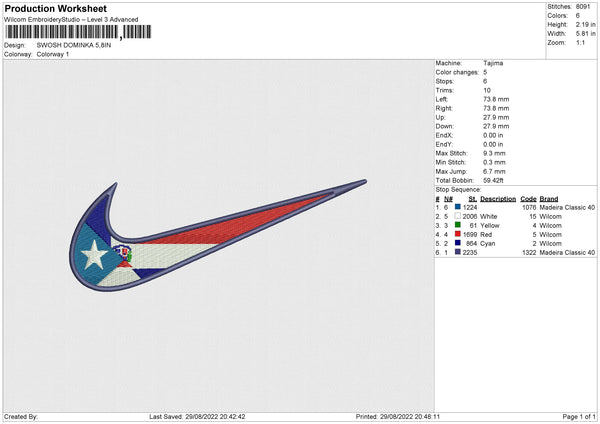This screenshot has height=424, width=600.
Task: Click the Min Stitch value '0.3 mm'
Action: pos(494,162)
